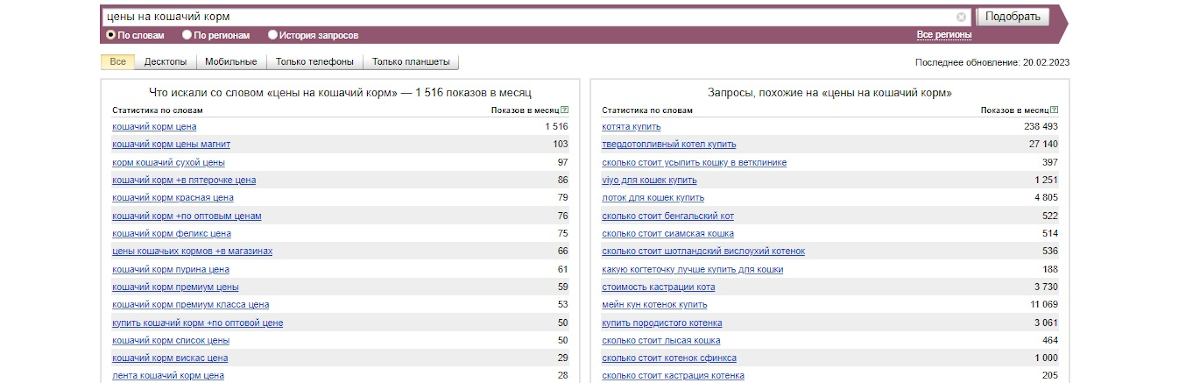This screenshot has width=1200, height=383.
Task: Open the 'viyo для кошек купить' link
Action: click(x=649, y=180)
